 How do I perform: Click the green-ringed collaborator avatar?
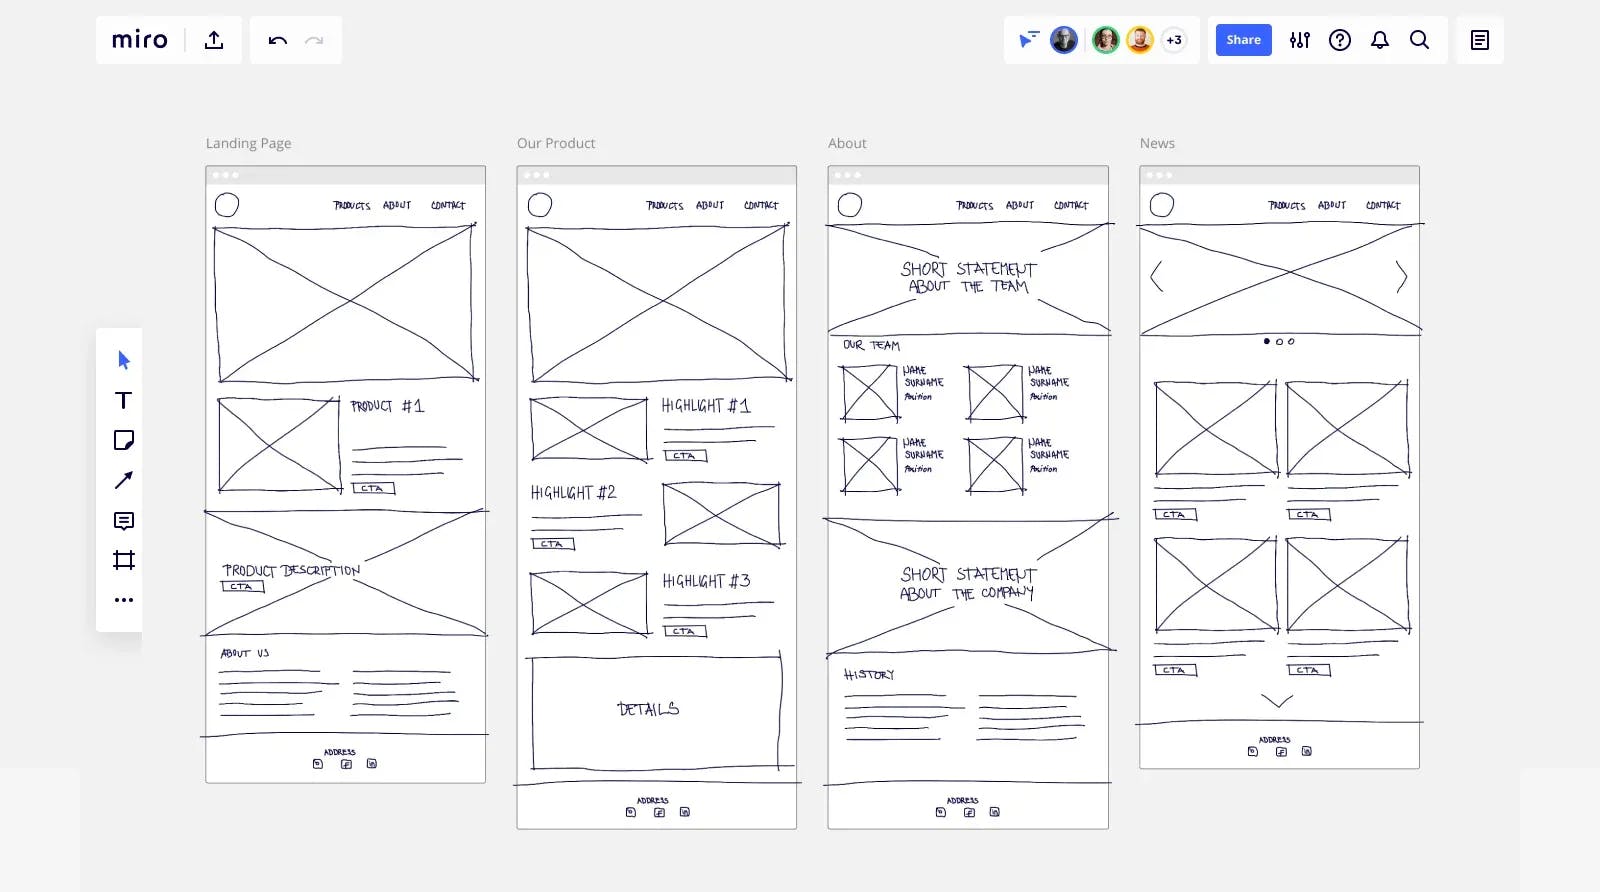(1105, 40)
